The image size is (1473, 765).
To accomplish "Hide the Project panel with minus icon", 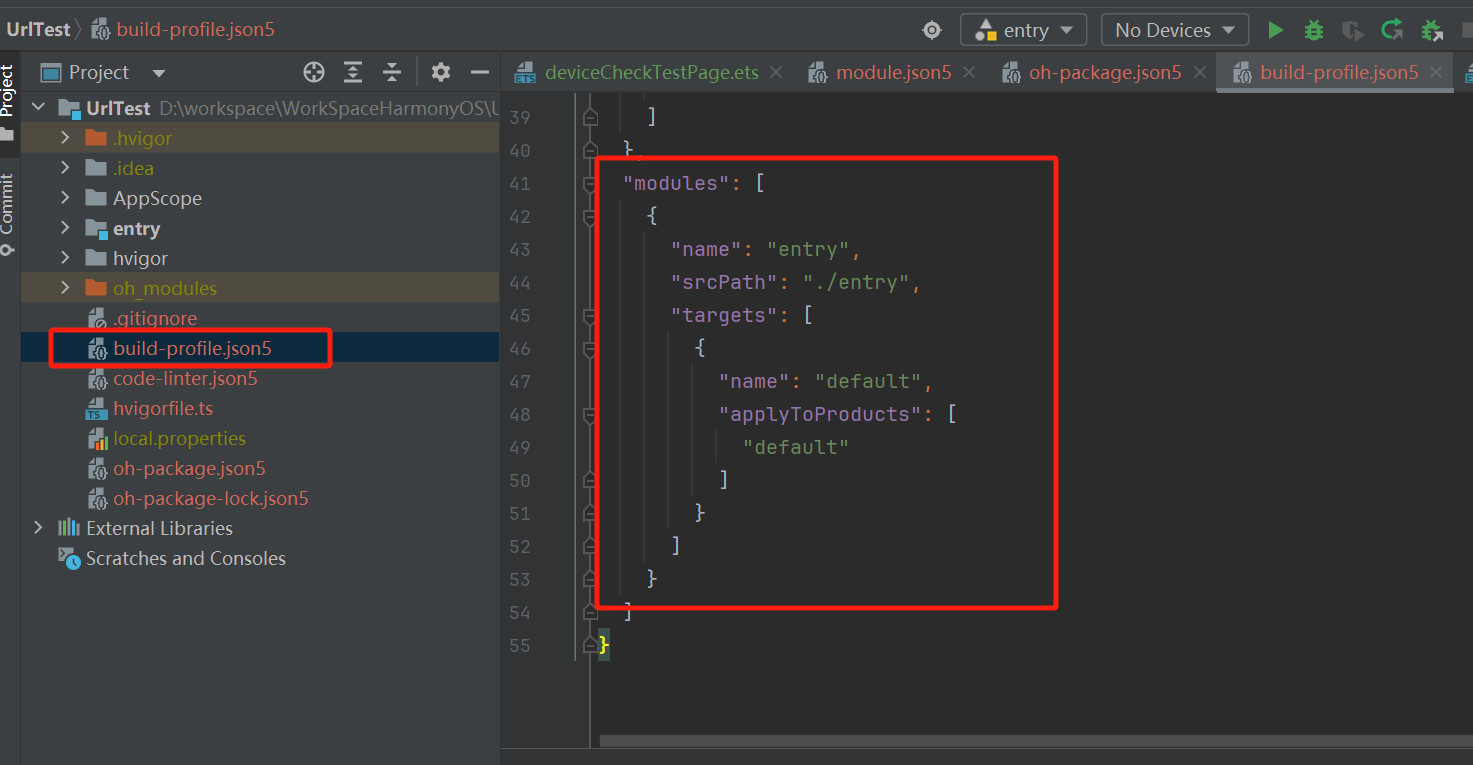I will coord(480,72).
